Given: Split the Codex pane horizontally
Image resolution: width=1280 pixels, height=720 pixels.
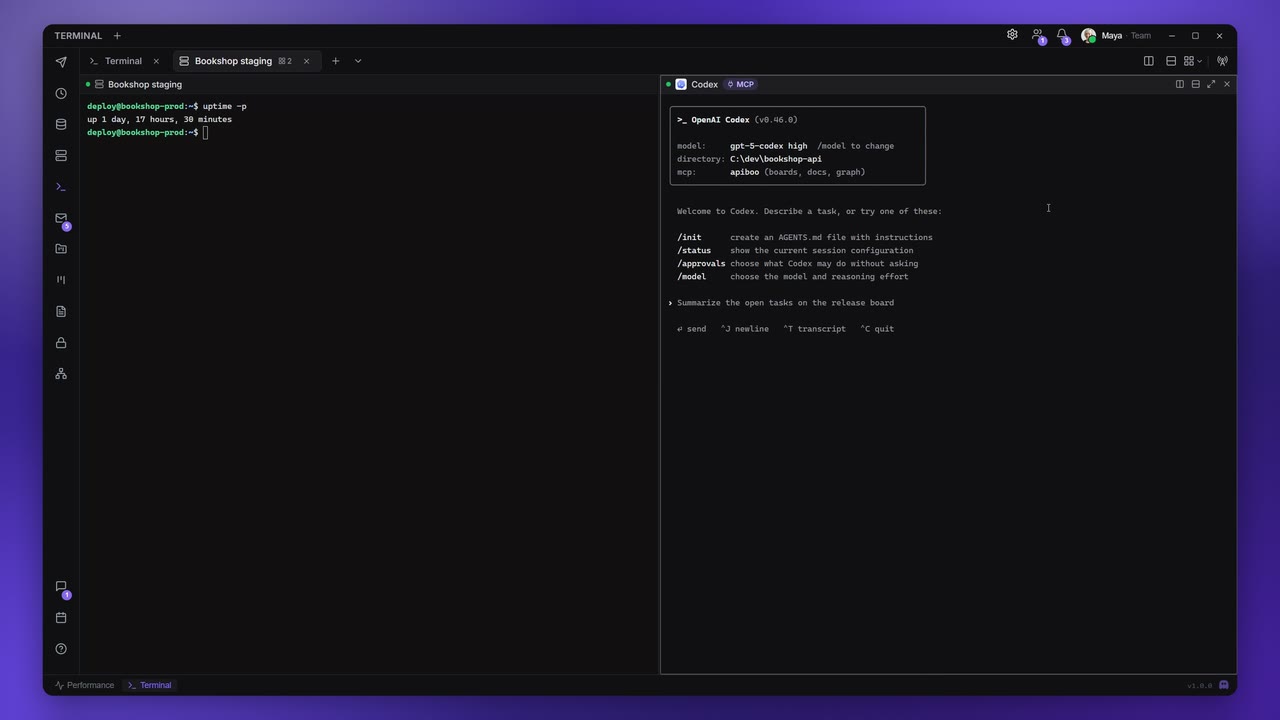Looking at the screenshot, I should pyautogui.click(x=1195, y=84).
